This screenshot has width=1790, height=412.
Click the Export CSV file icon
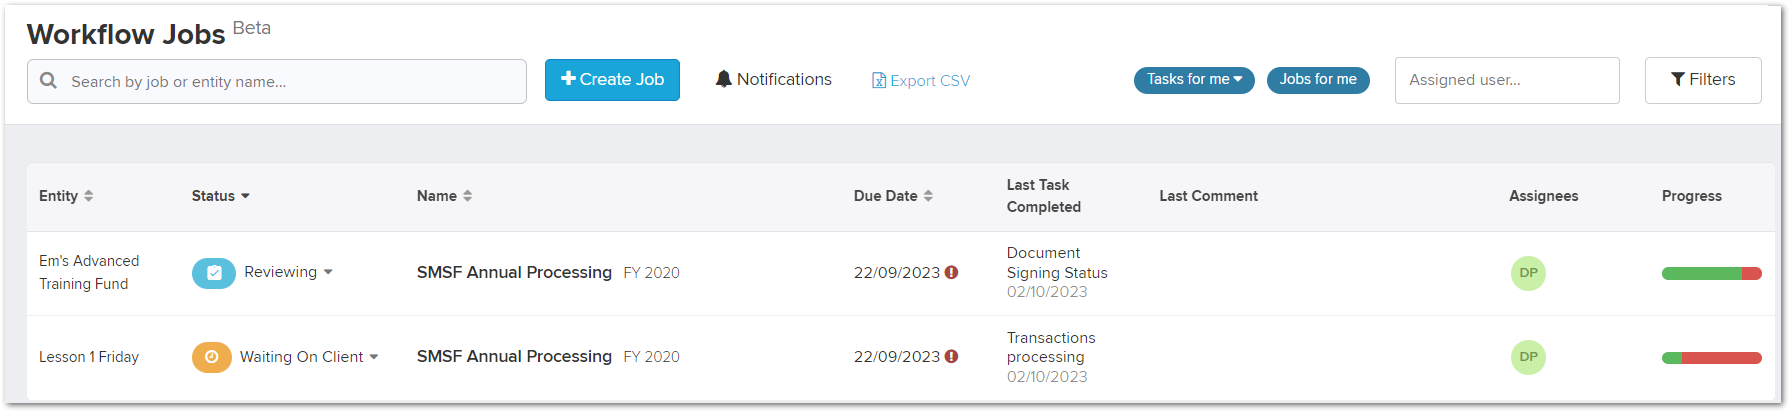[x=879, y=81]
